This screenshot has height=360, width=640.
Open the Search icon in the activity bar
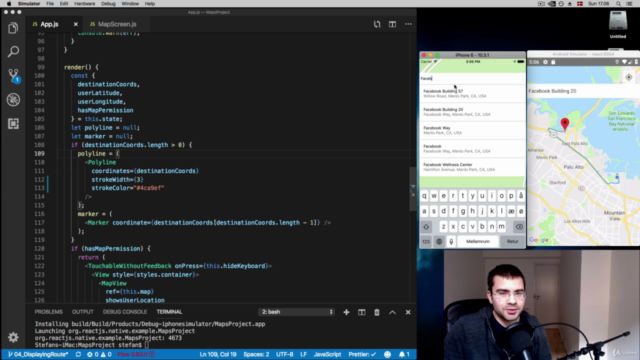(x=13, y=51)
